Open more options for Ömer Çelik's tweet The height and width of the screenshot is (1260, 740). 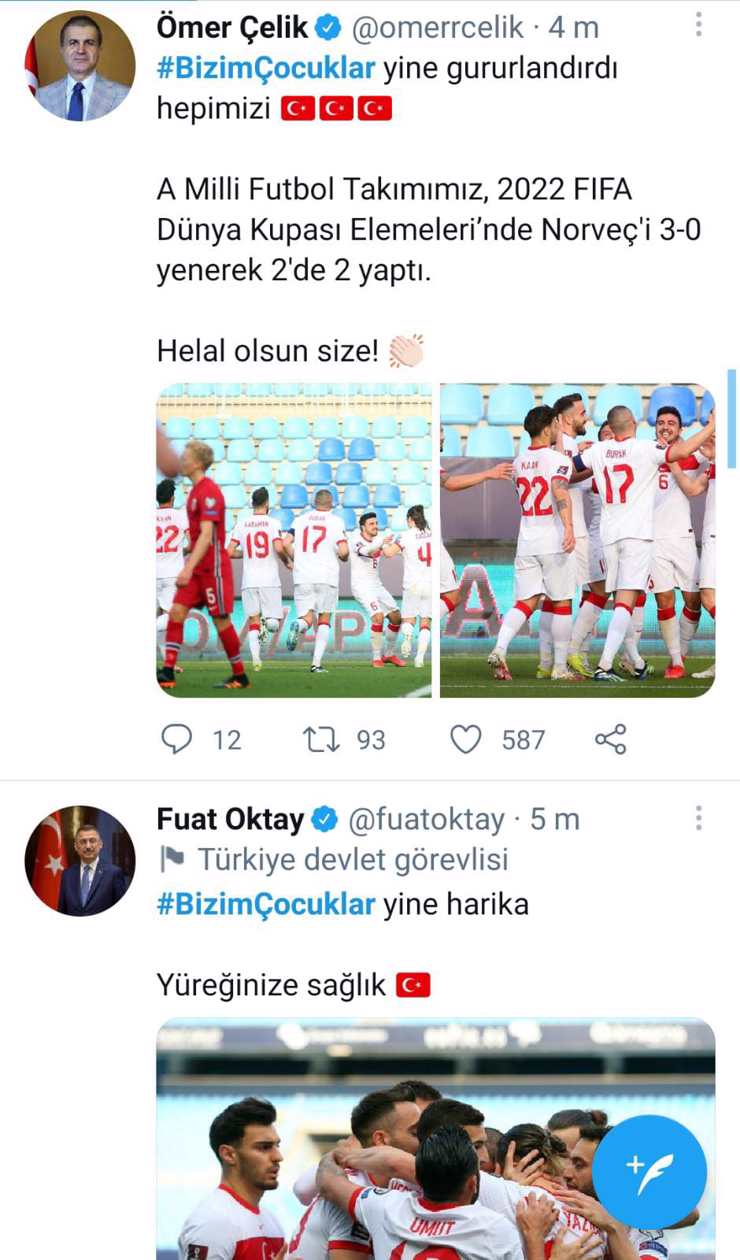(698, 26)
